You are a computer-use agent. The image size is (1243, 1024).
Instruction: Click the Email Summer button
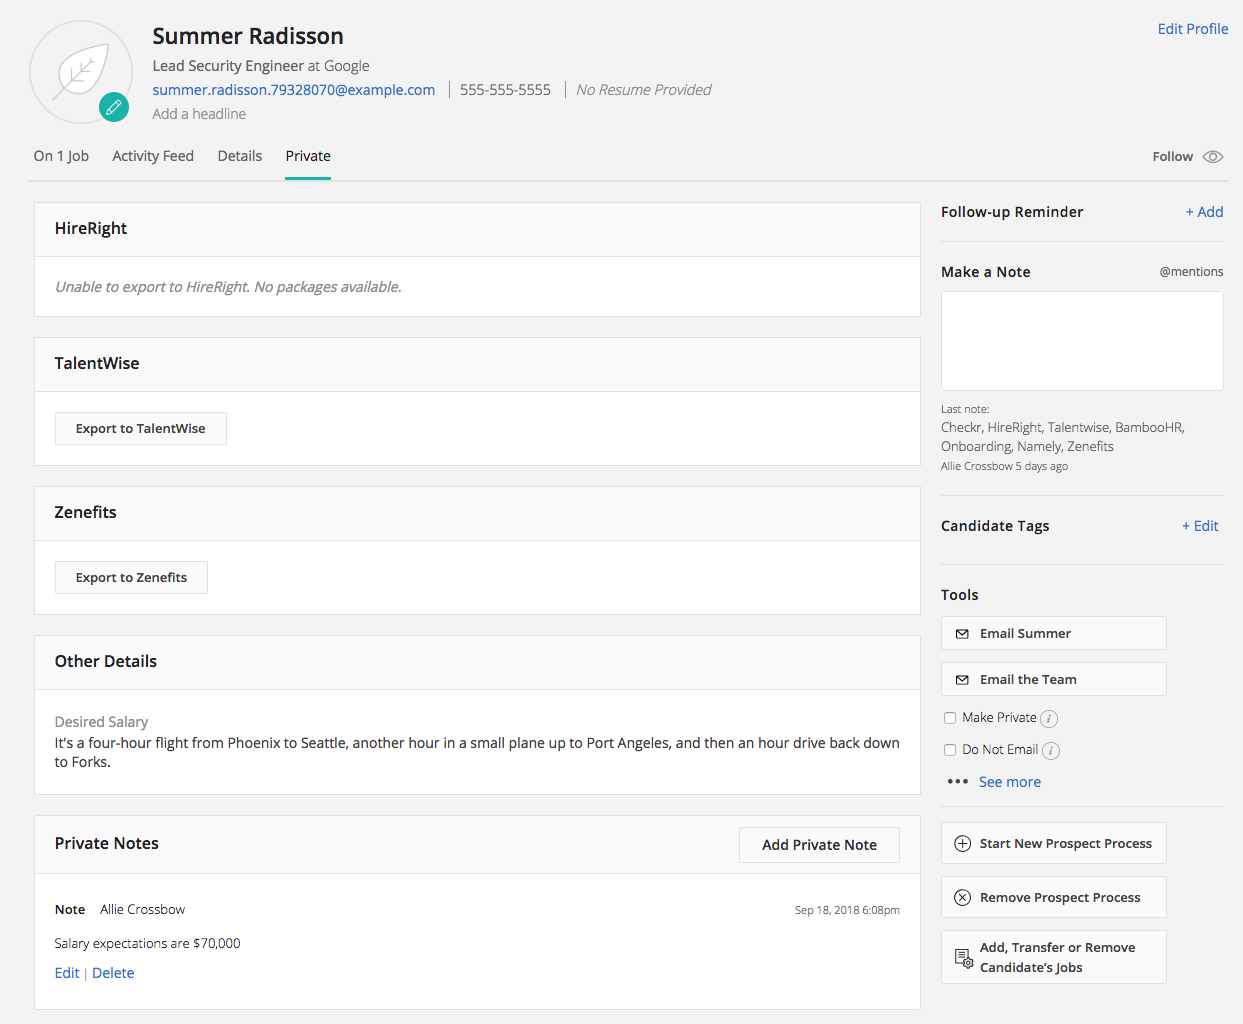click(x=1054, y=634)
